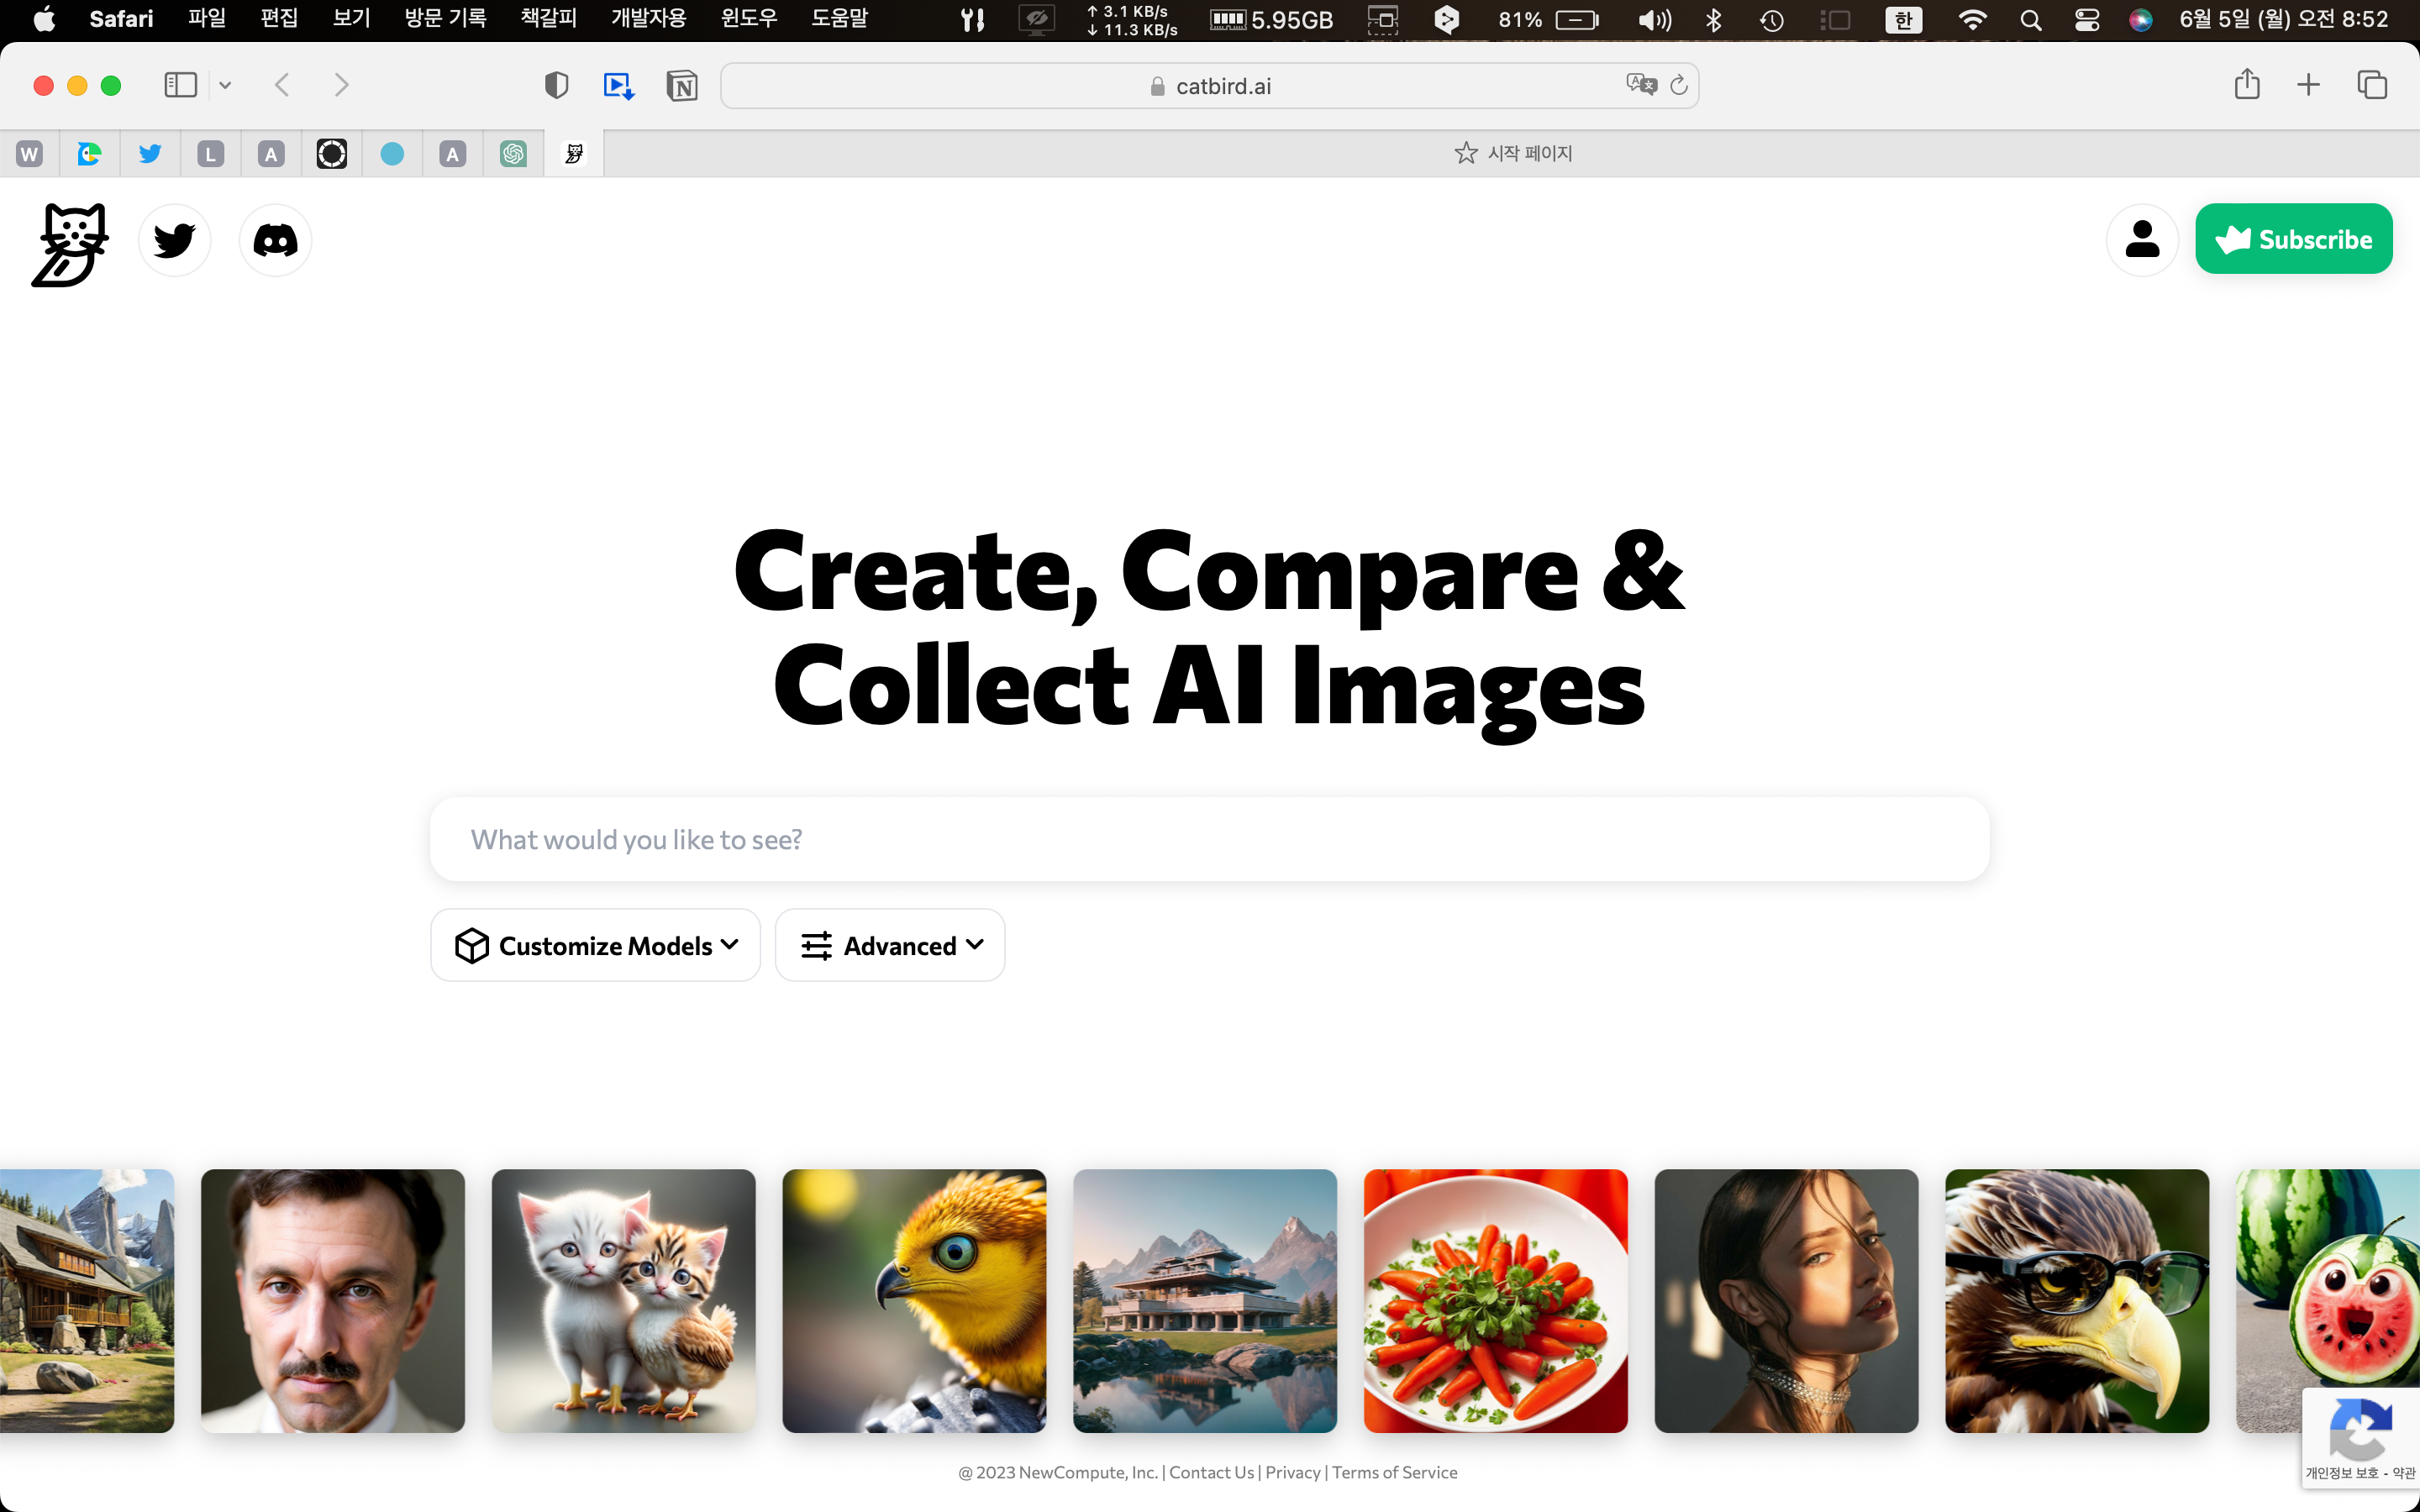The width and height of the screenshot is (2420, 1512).
Task: Expand the Customize Models dropdown
Action: coord(596,945)
